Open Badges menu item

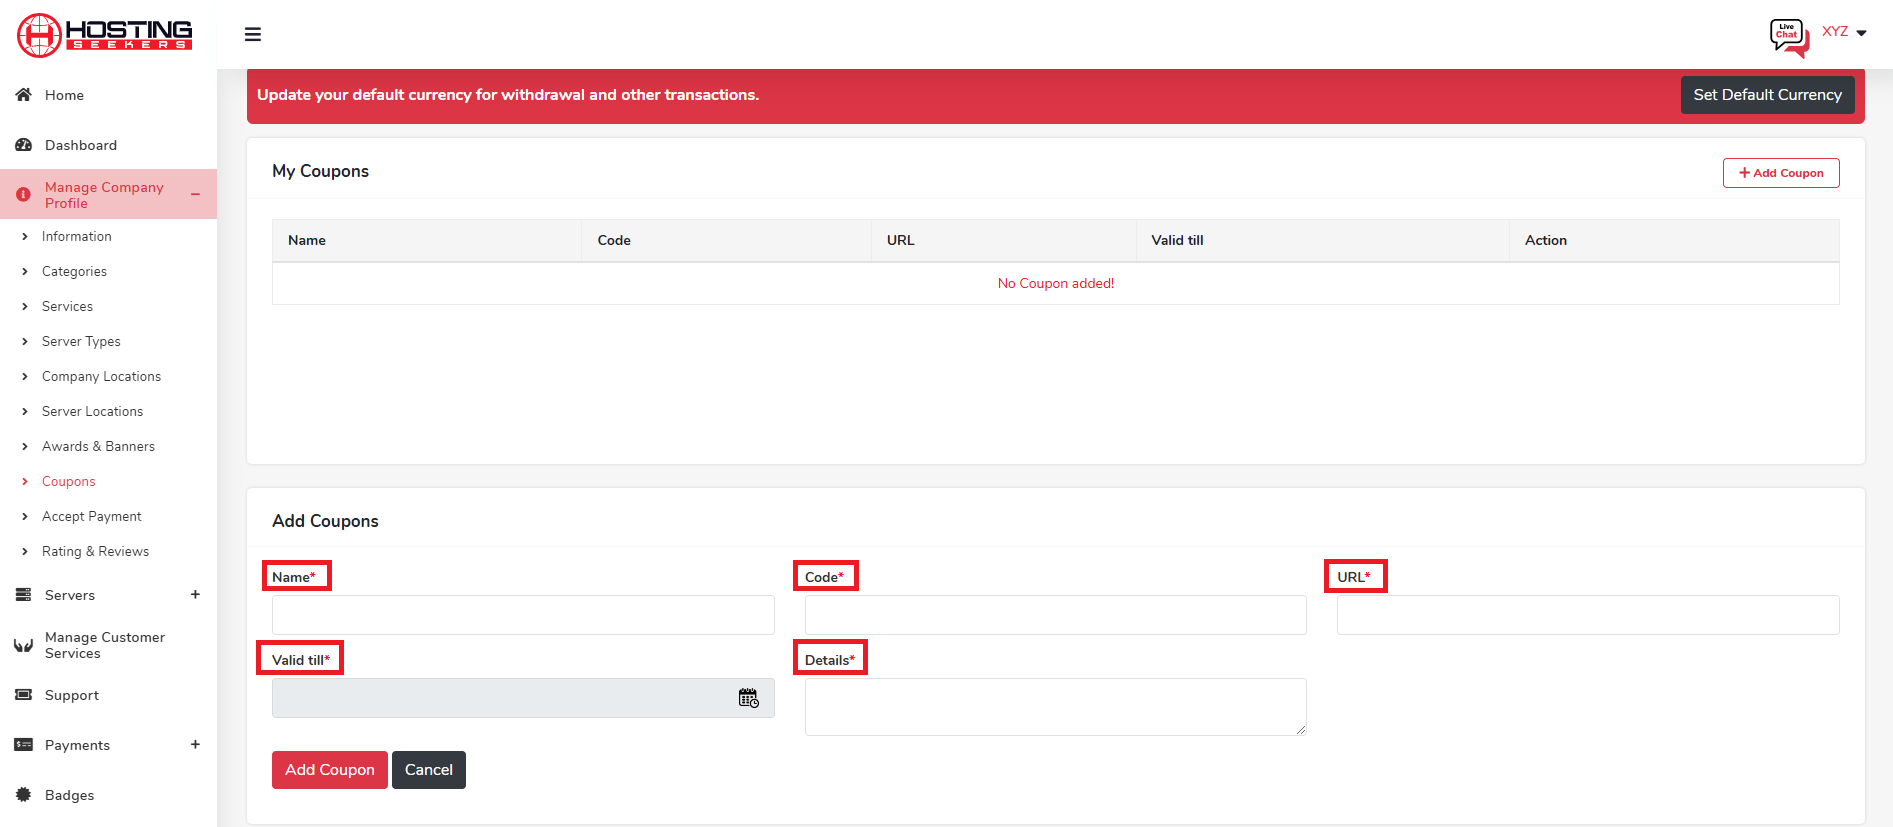69,795
